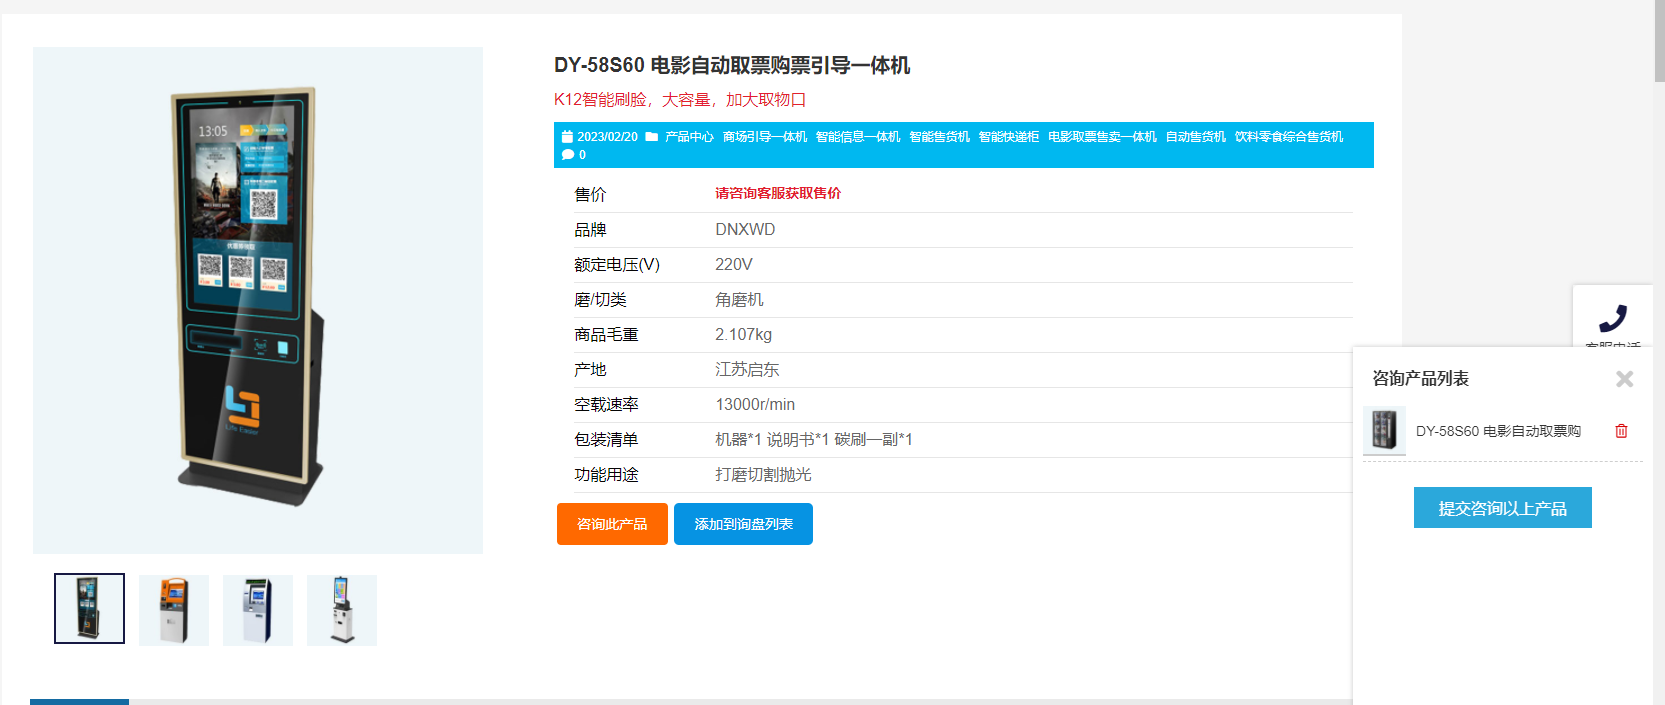The image size is (1665, 705).
Task: Click 打磨切割抛光 function value
Action: 763,475
